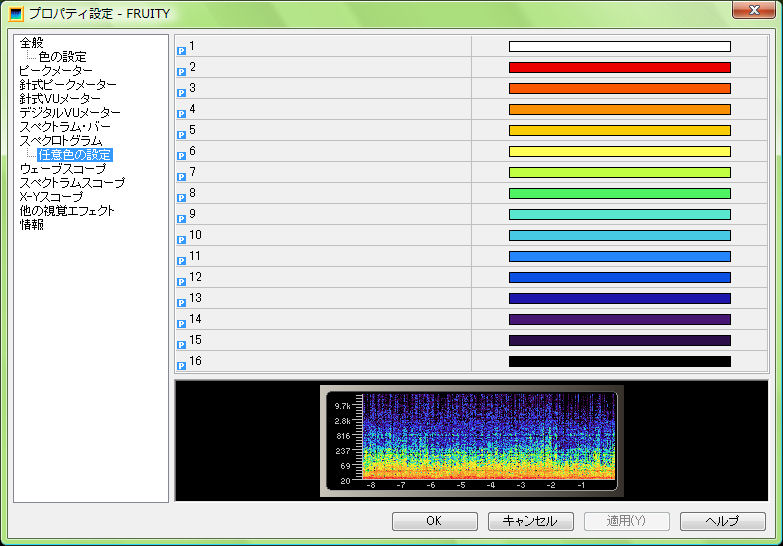Open the デジタルVUメーター settings page
This screenshot has width=783, height=546.
pyautogui.click(x=70, y=112)
